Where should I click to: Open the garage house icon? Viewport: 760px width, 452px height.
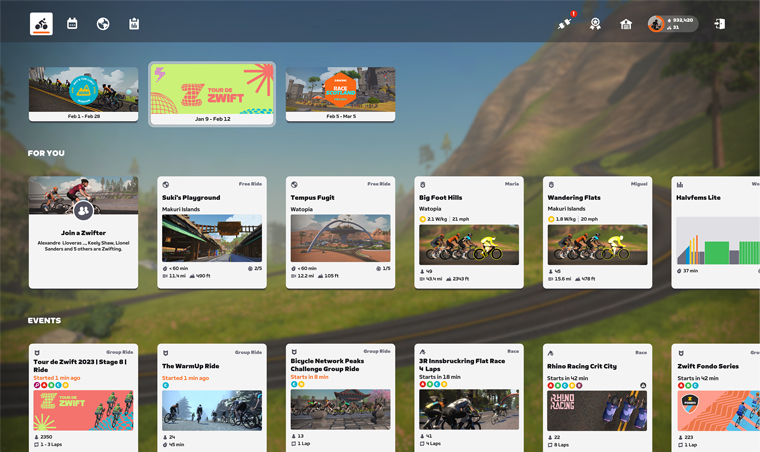[x=626, y=24]
